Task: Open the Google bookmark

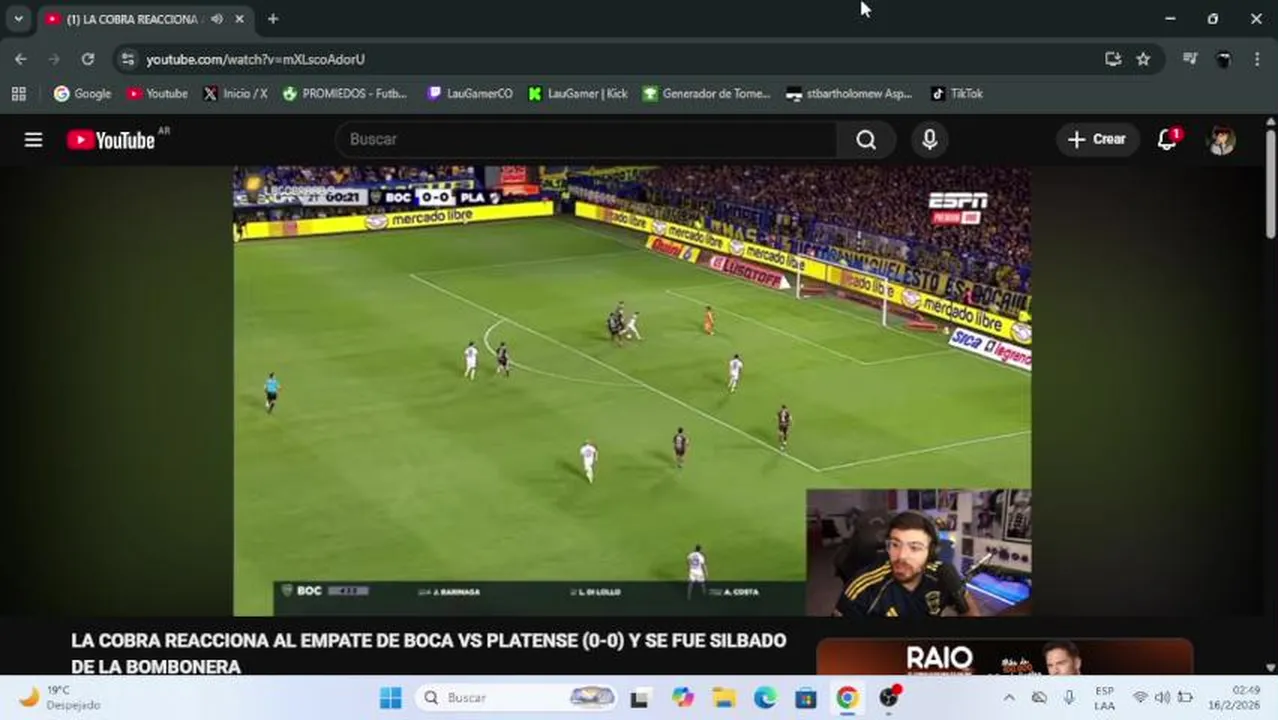Action: tap(83, 93)
